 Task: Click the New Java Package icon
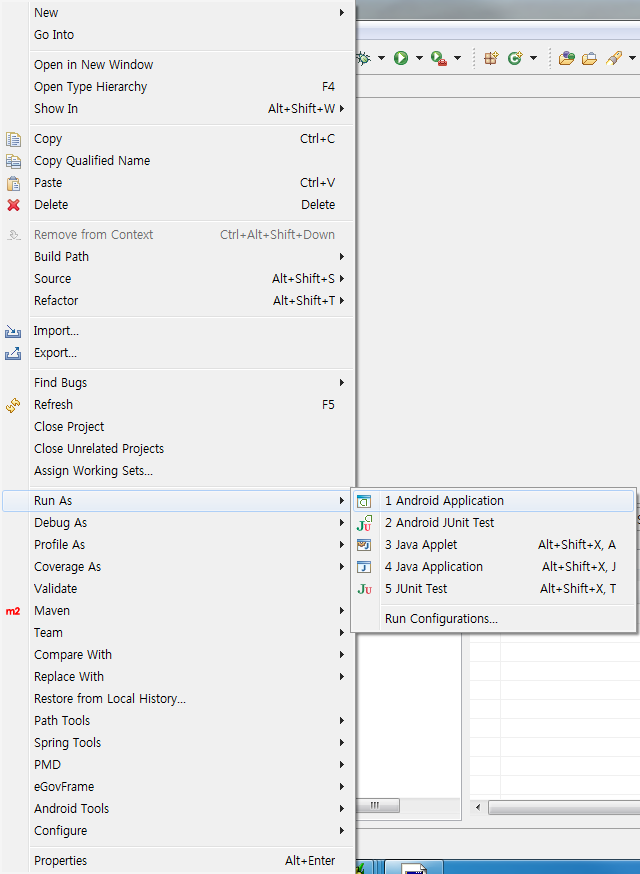[x=491, y=58]
